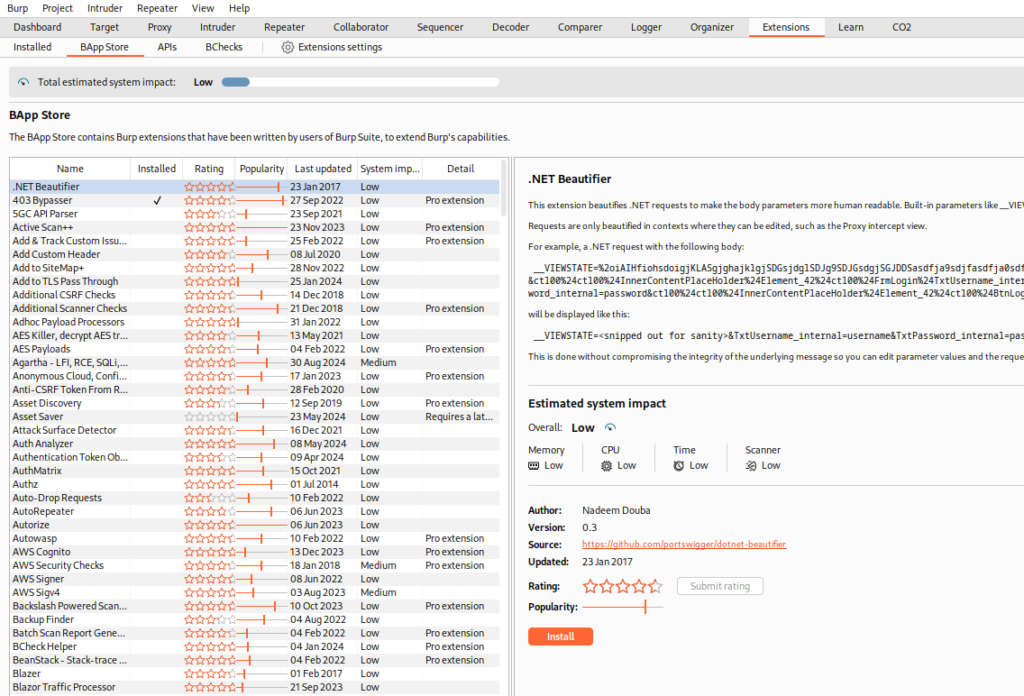1024x696 pixels.
Task: Select the Extensions tab
Action: pos(786,27)
